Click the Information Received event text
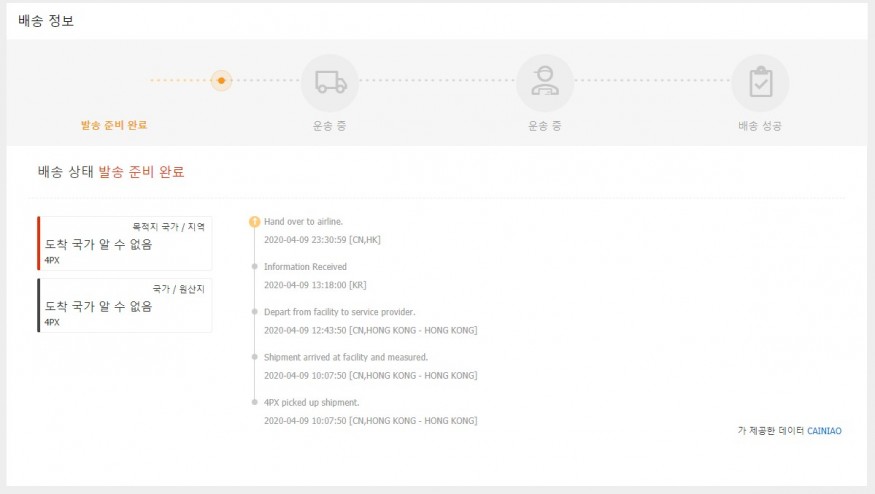Viewport: 875px width, 494px height. pos(305,267)
